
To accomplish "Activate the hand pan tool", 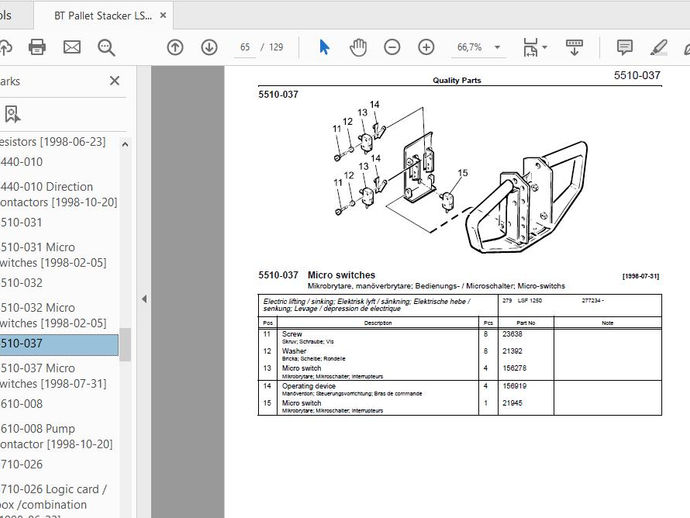I will coord(358,47).
